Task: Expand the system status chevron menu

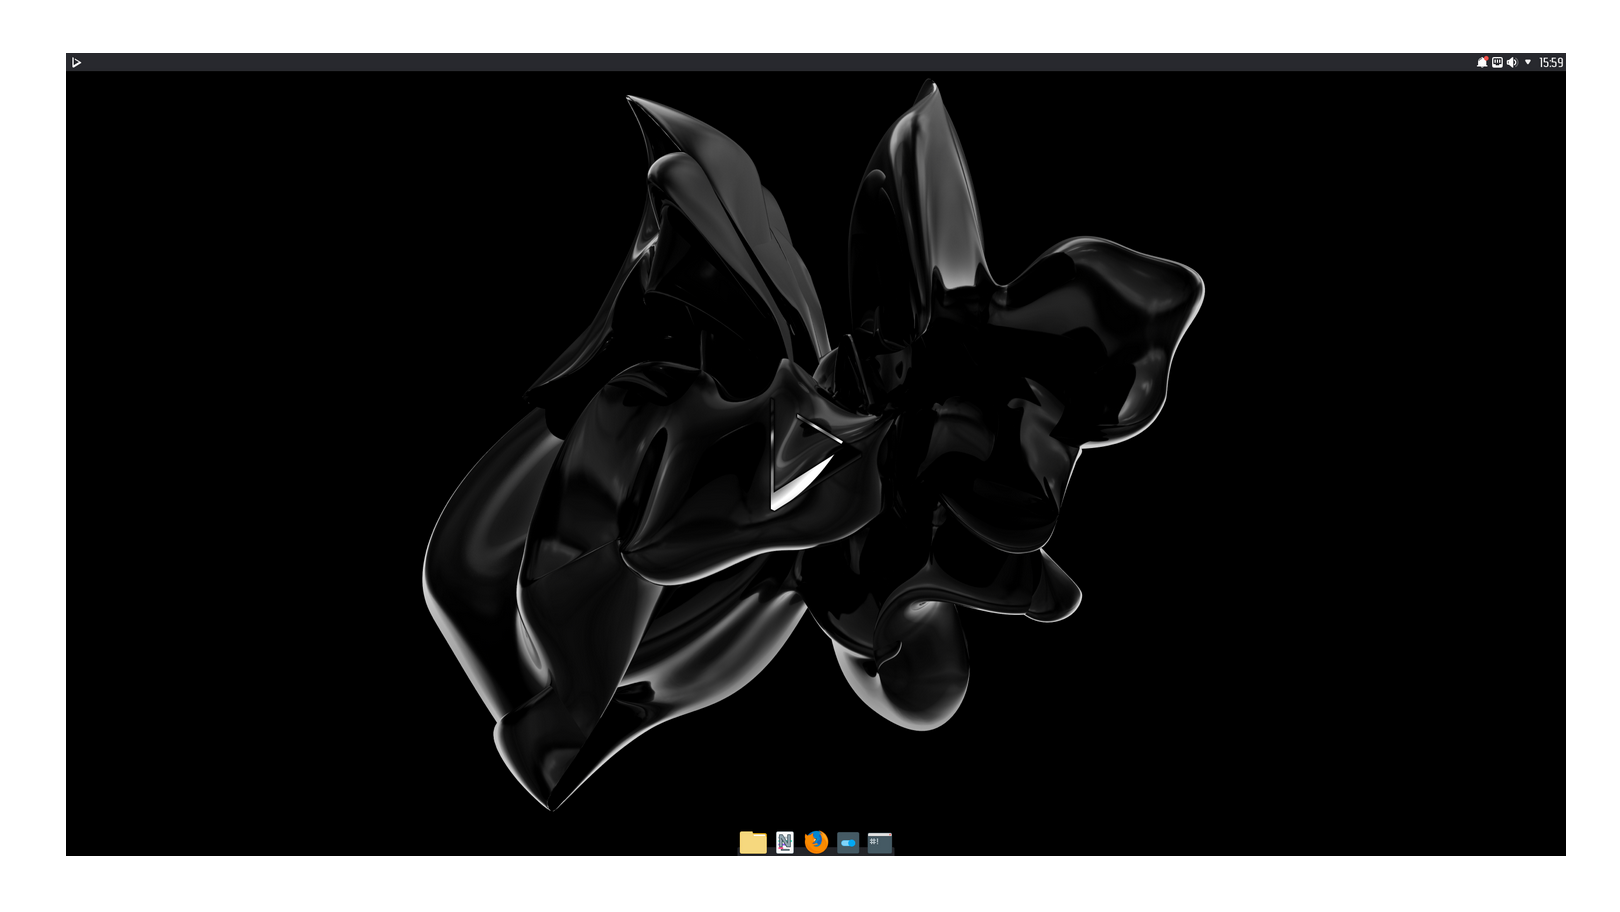Action: pyautogui.click(x=1528, y=62)
